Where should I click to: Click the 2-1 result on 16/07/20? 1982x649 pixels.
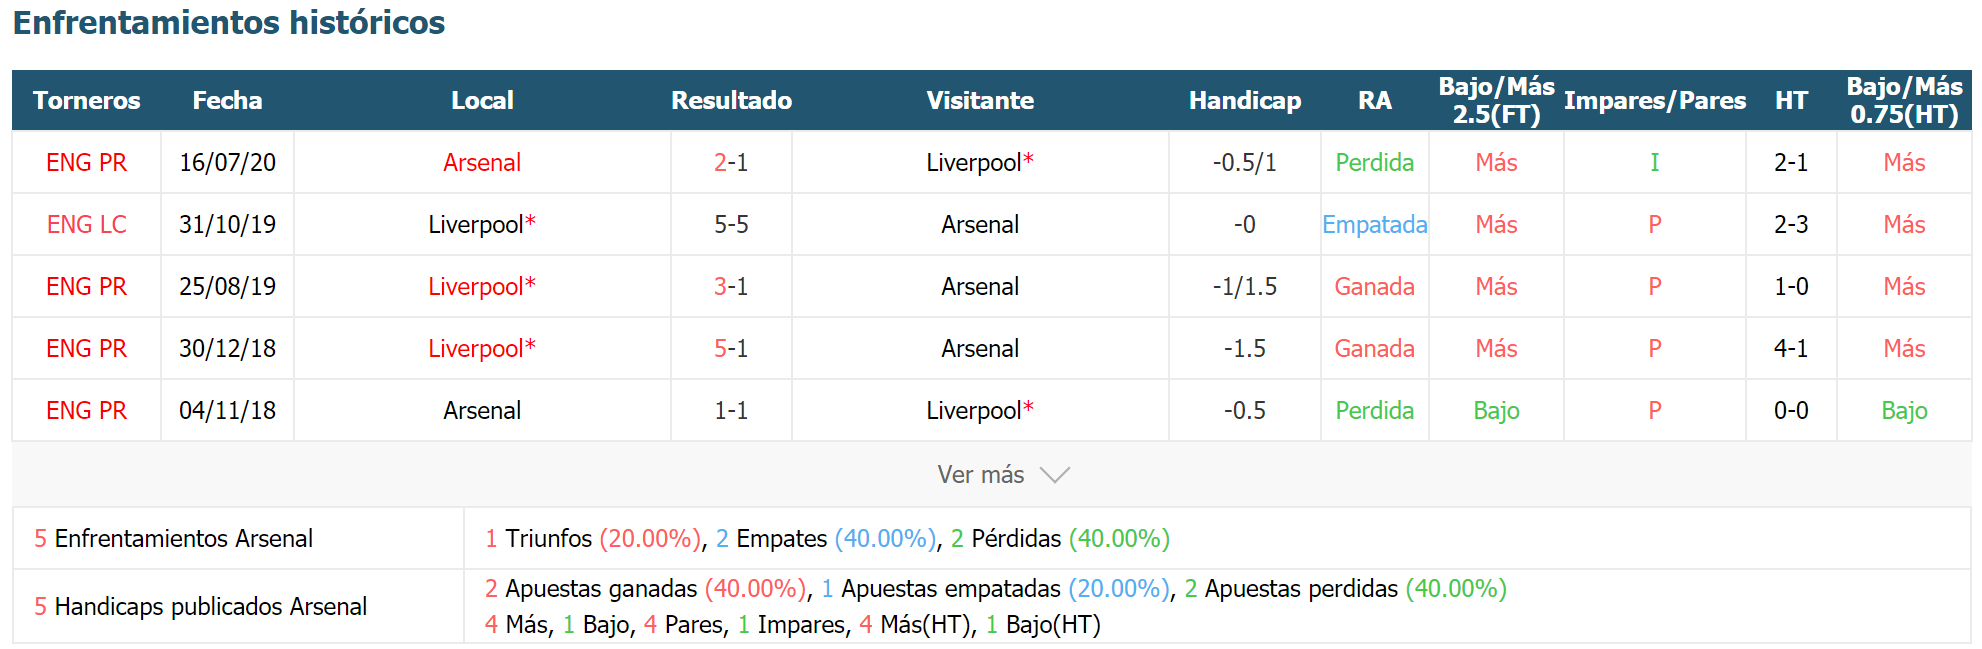[x=731, y=162]
